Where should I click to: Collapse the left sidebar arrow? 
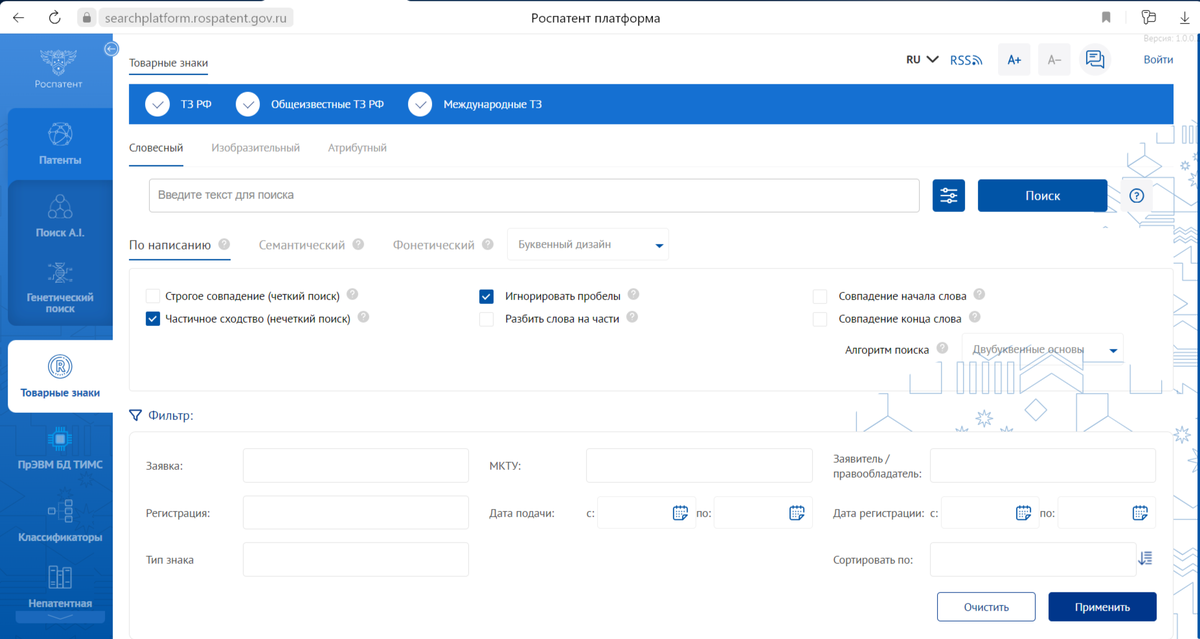(111, 49)
